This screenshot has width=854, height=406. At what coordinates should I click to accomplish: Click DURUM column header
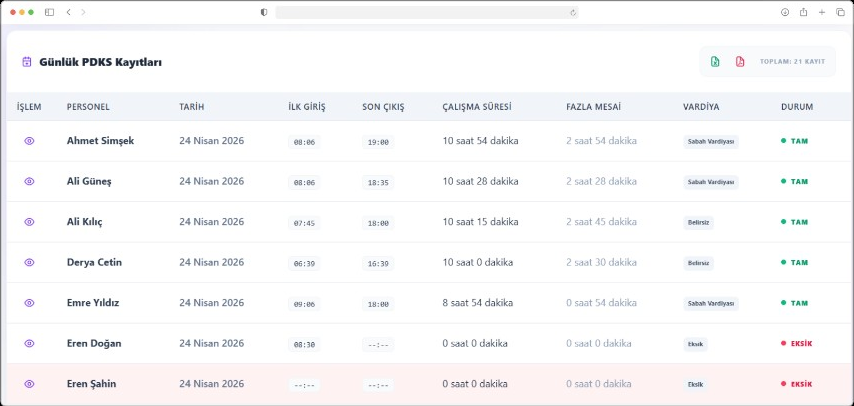(797, 107)
